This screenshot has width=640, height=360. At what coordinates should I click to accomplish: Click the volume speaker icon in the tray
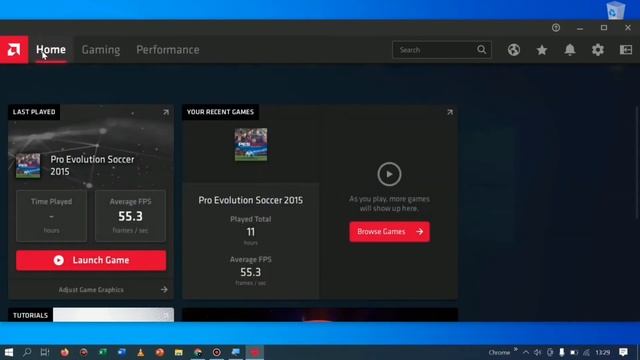(538, 352)
